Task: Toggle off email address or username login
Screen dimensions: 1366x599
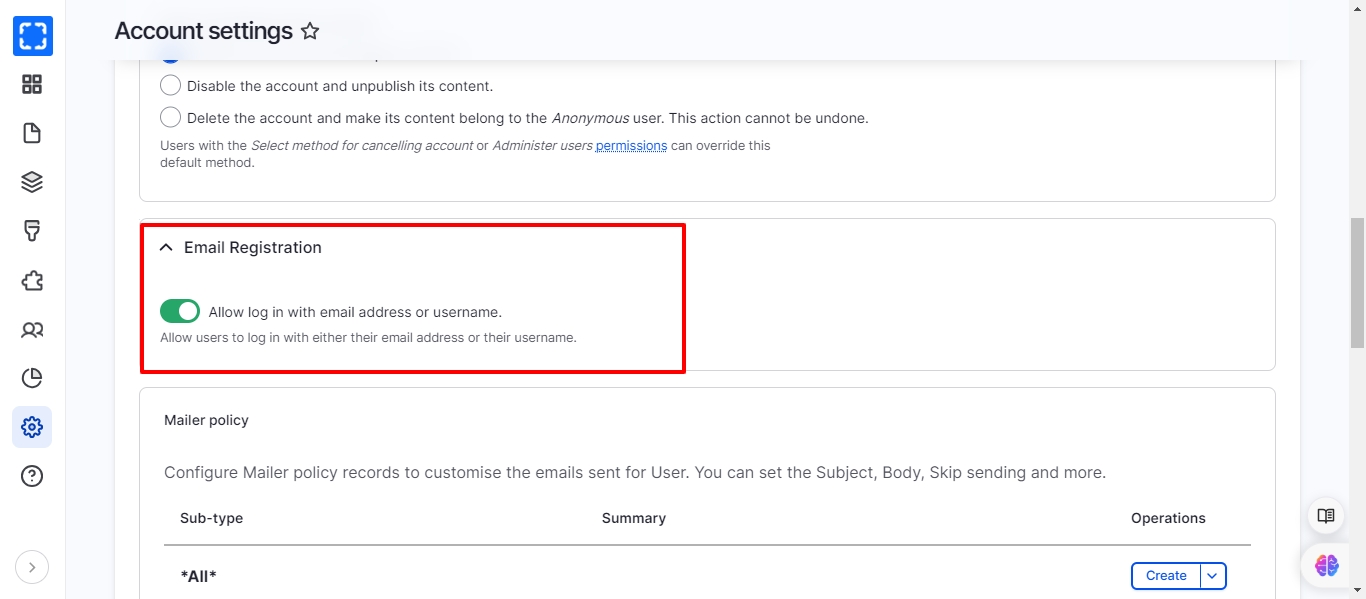Action: click(x=180, y=312)
